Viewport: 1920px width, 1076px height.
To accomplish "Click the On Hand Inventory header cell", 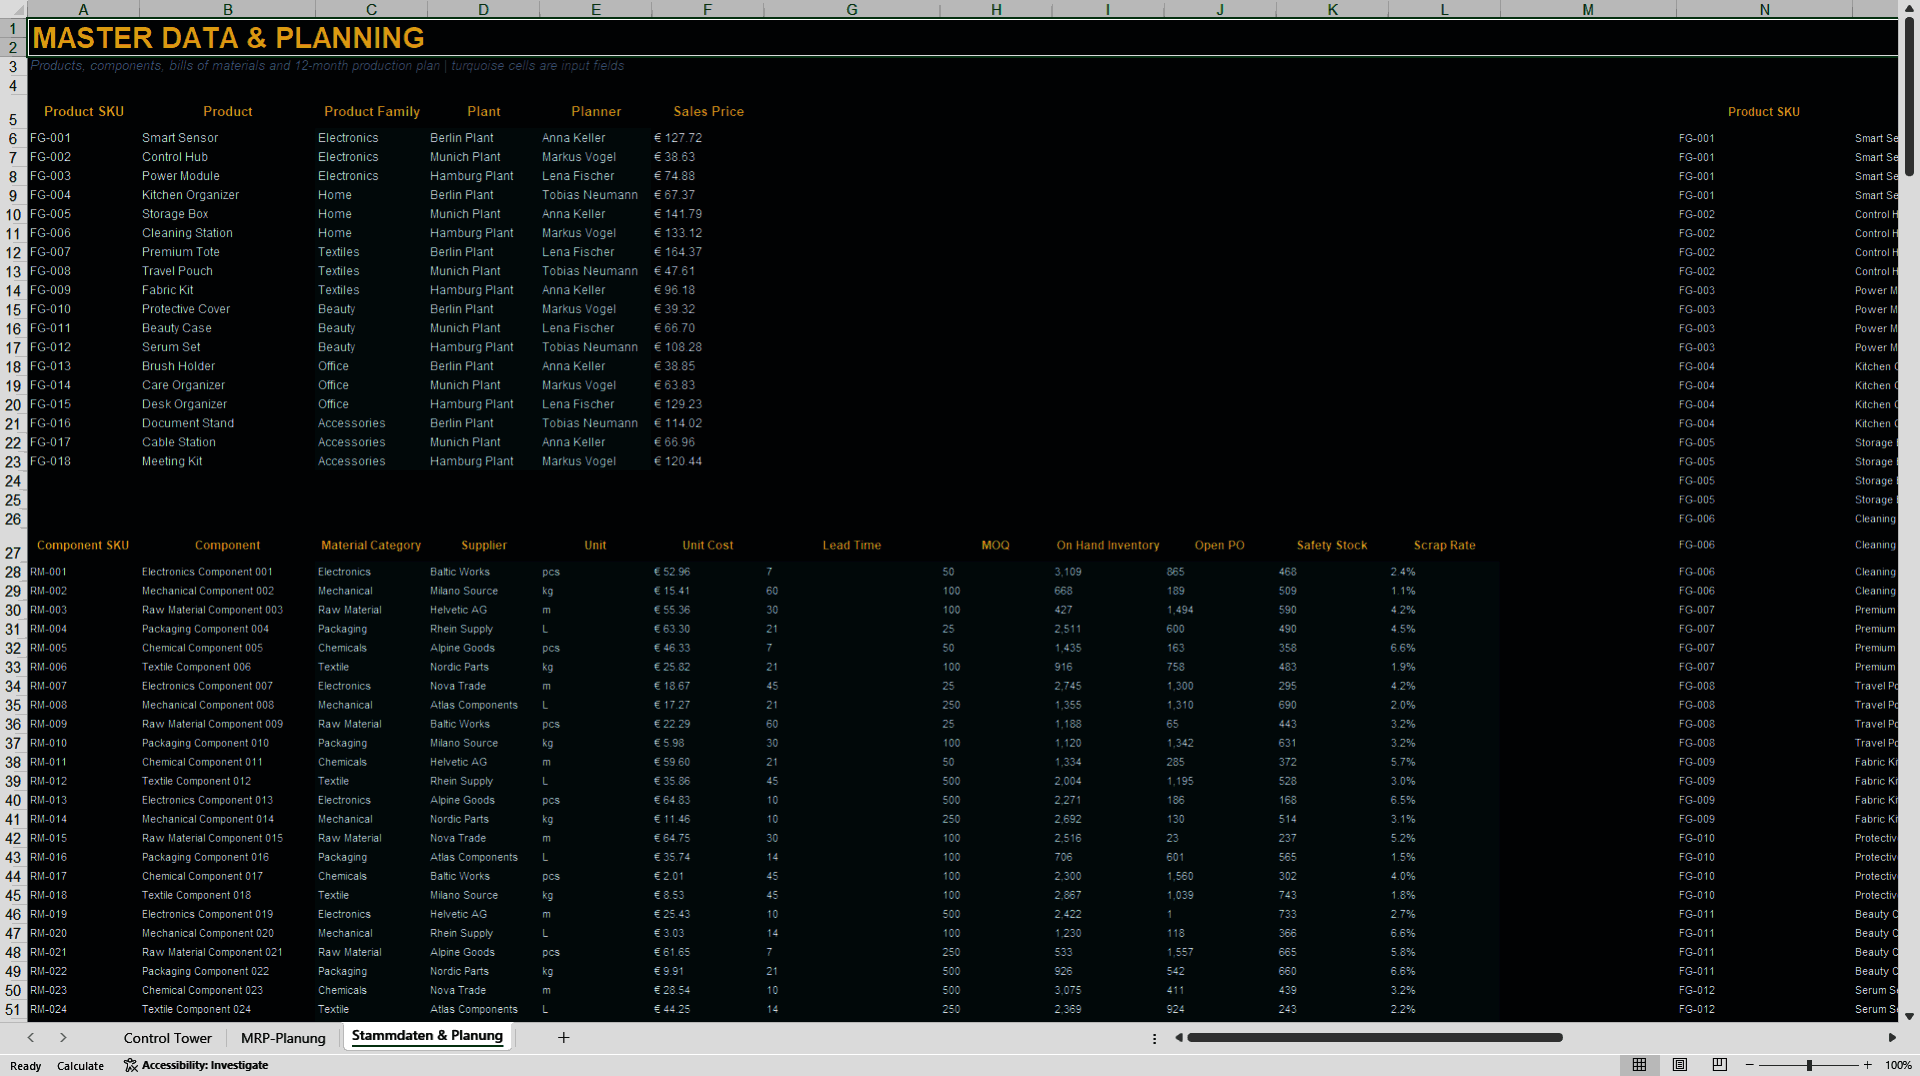I will pos(1107,545).
